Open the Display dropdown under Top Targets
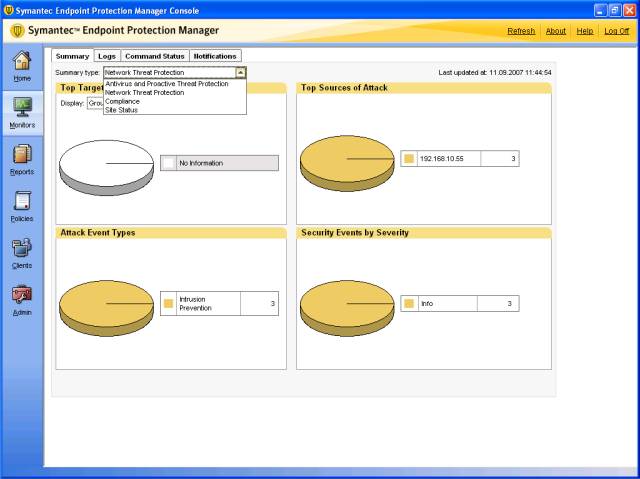The image size is (640, 479). pyautogui.click(x=95, y=103)
